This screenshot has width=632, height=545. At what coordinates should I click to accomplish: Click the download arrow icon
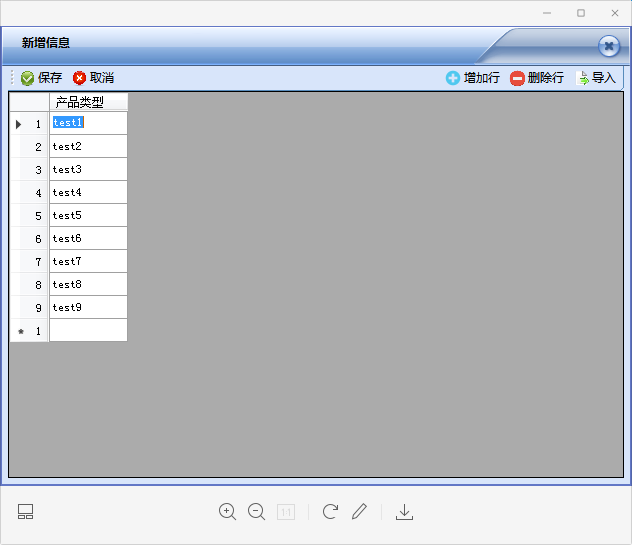pyautogui.click(x=404, y=512)
